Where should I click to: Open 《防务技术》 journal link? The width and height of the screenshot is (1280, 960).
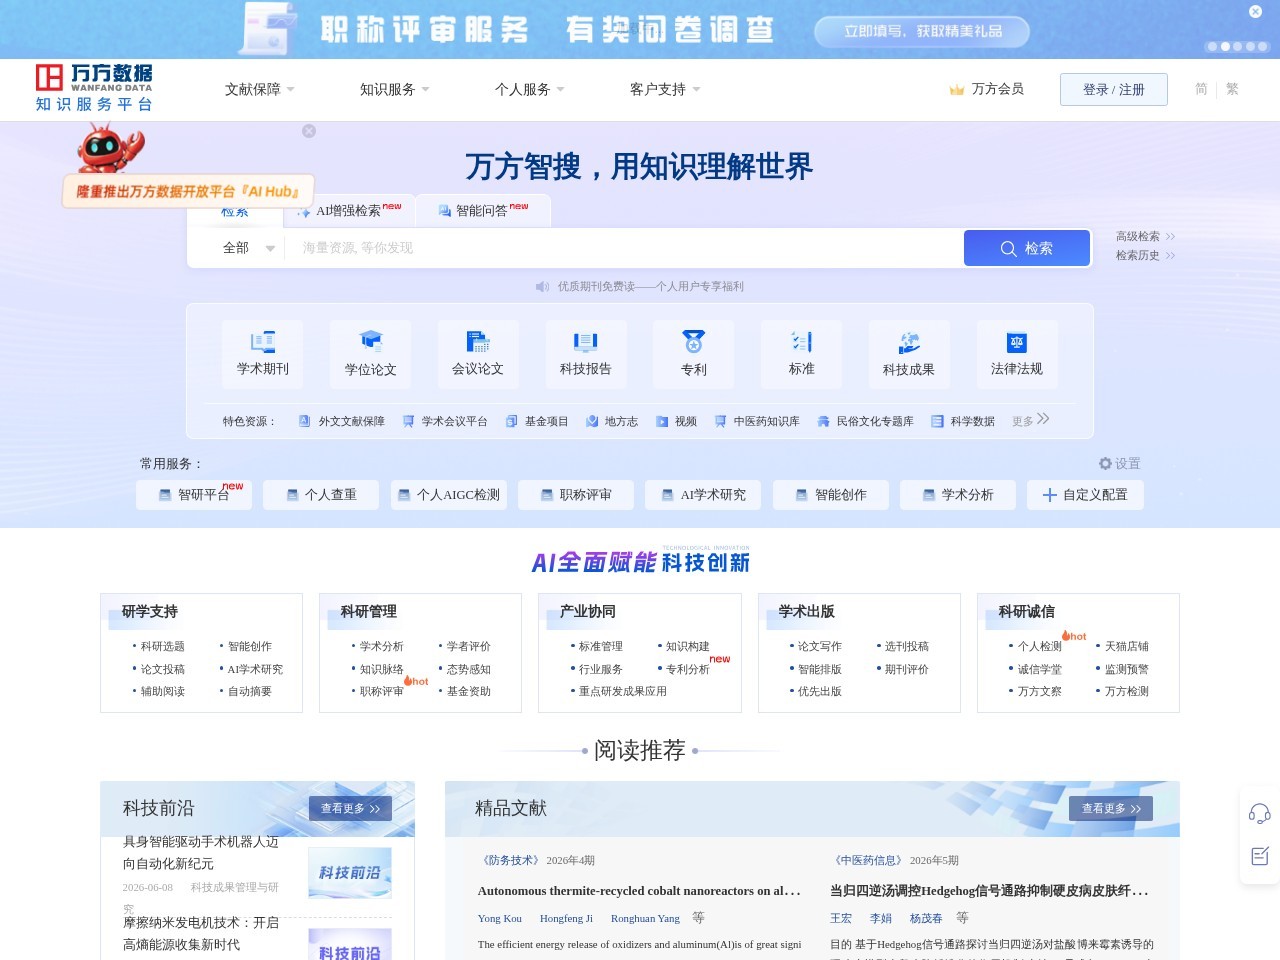pos(510,860)
